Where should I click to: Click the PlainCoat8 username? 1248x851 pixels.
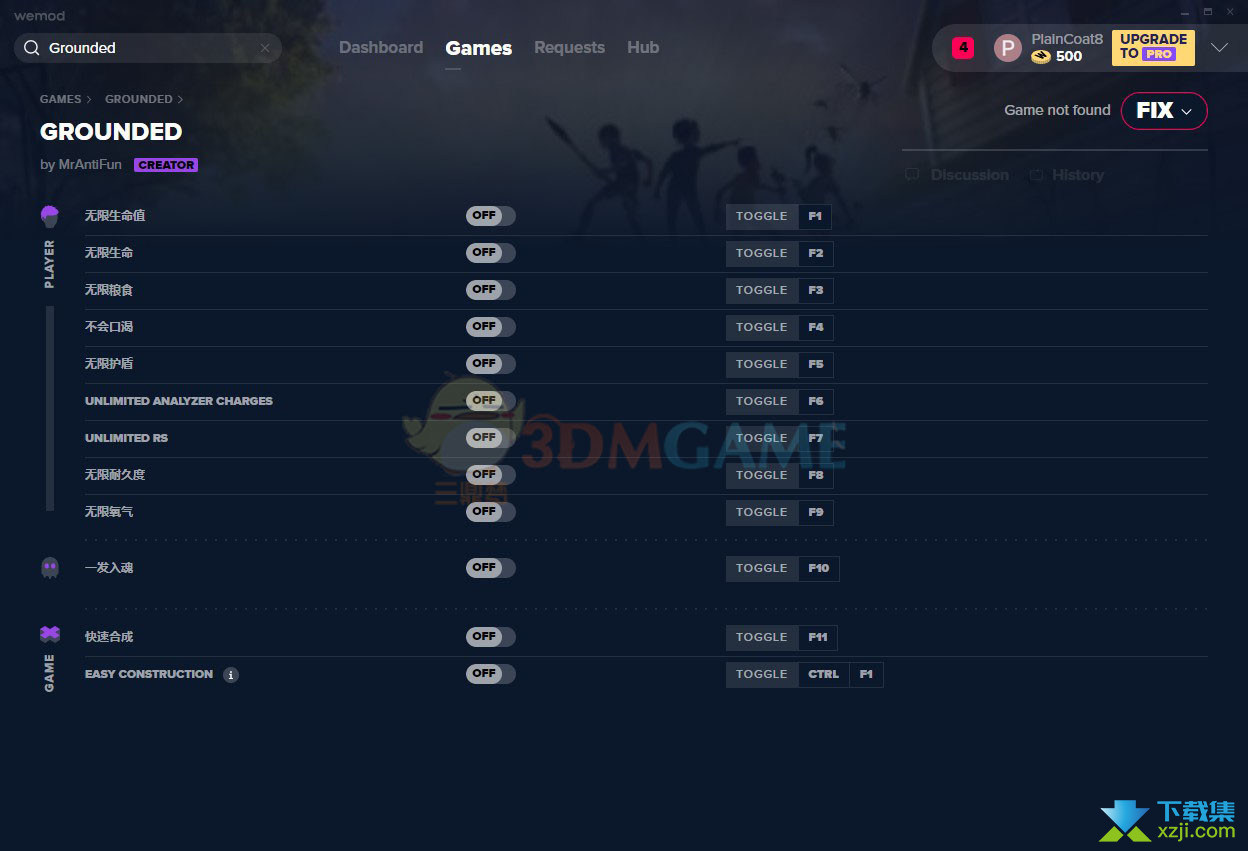point(1067,39)
